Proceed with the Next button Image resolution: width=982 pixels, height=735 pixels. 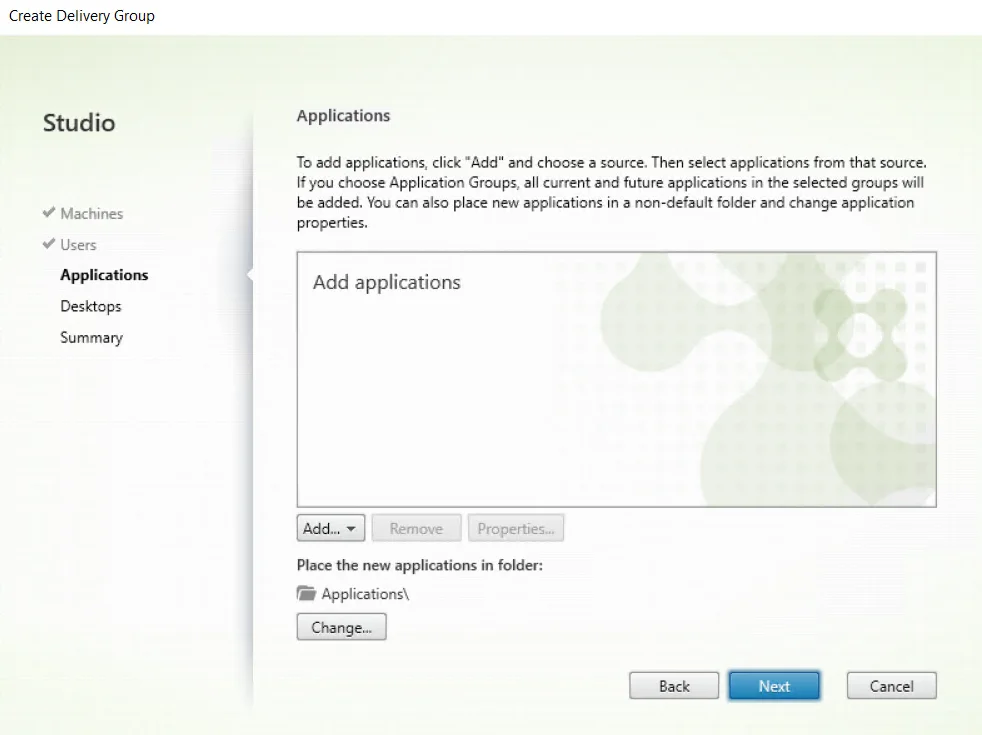pos(774,686)
